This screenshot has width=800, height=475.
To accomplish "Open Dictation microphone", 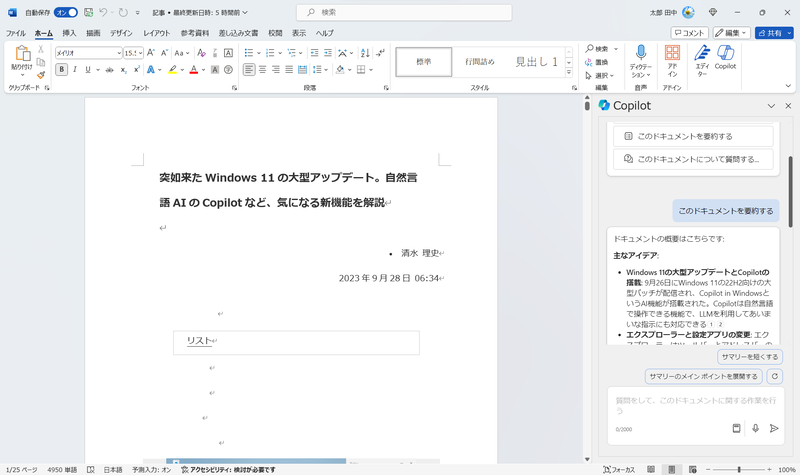I will pos(641,53).
